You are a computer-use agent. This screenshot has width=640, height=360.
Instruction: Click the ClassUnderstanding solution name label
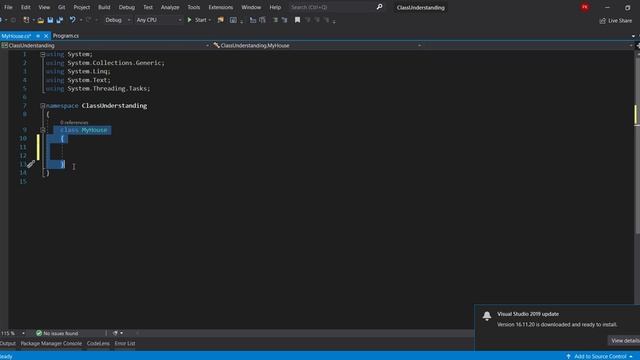pos(420,7)
